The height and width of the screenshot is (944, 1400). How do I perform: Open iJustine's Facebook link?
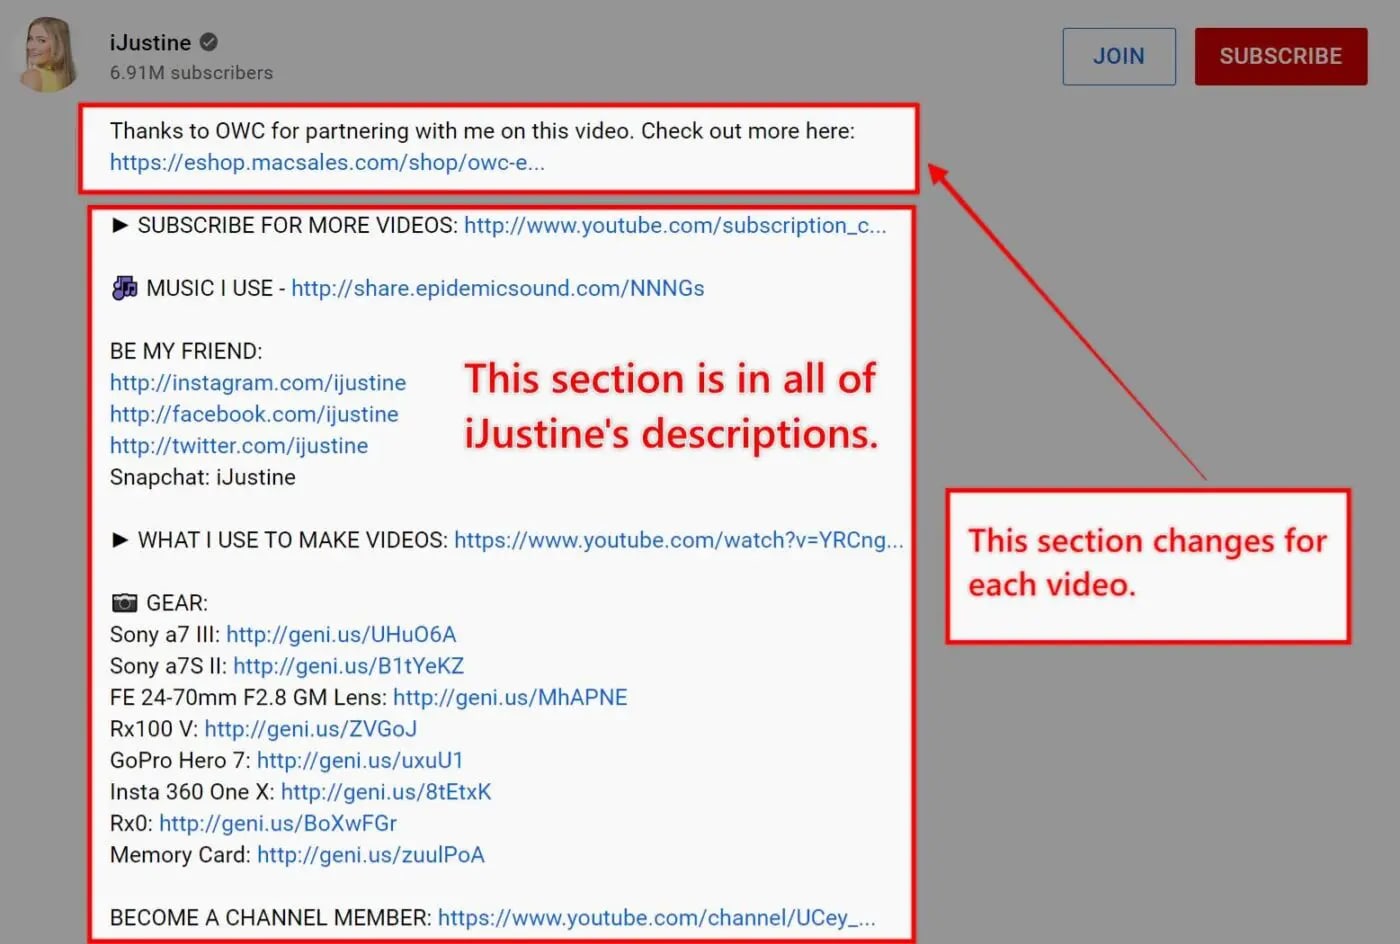(254, 413)
